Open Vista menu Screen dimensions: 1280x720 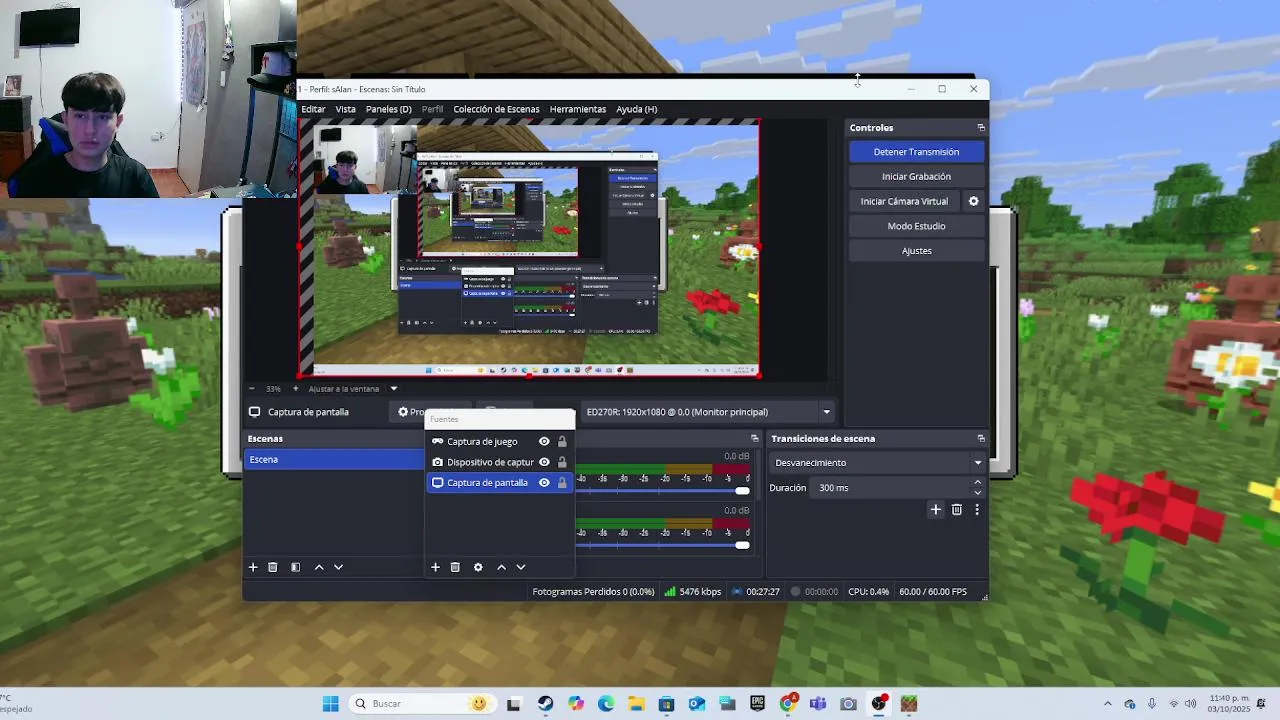point(346,109)
